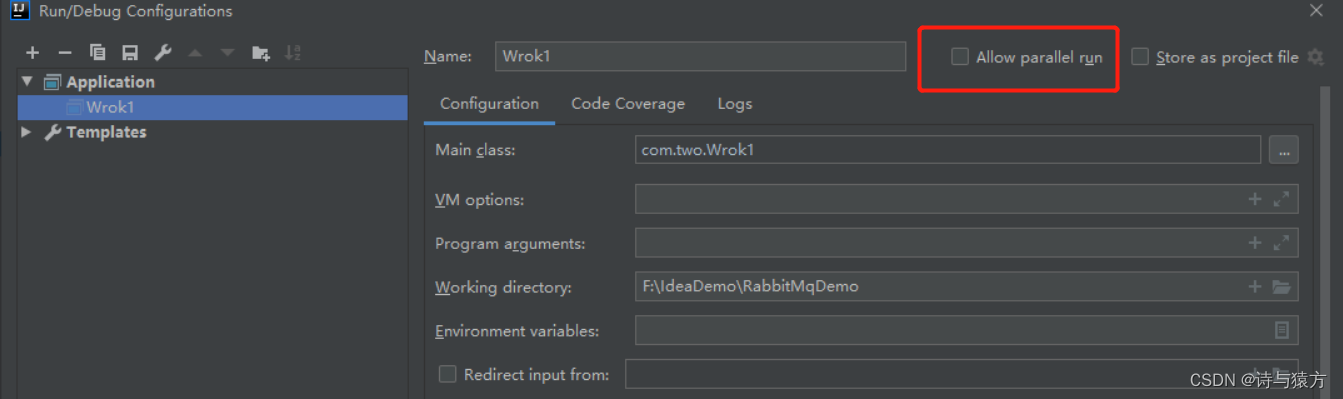1343x399 pixels.
Task: Copy the selected configuration
Action: coord(97,53)
